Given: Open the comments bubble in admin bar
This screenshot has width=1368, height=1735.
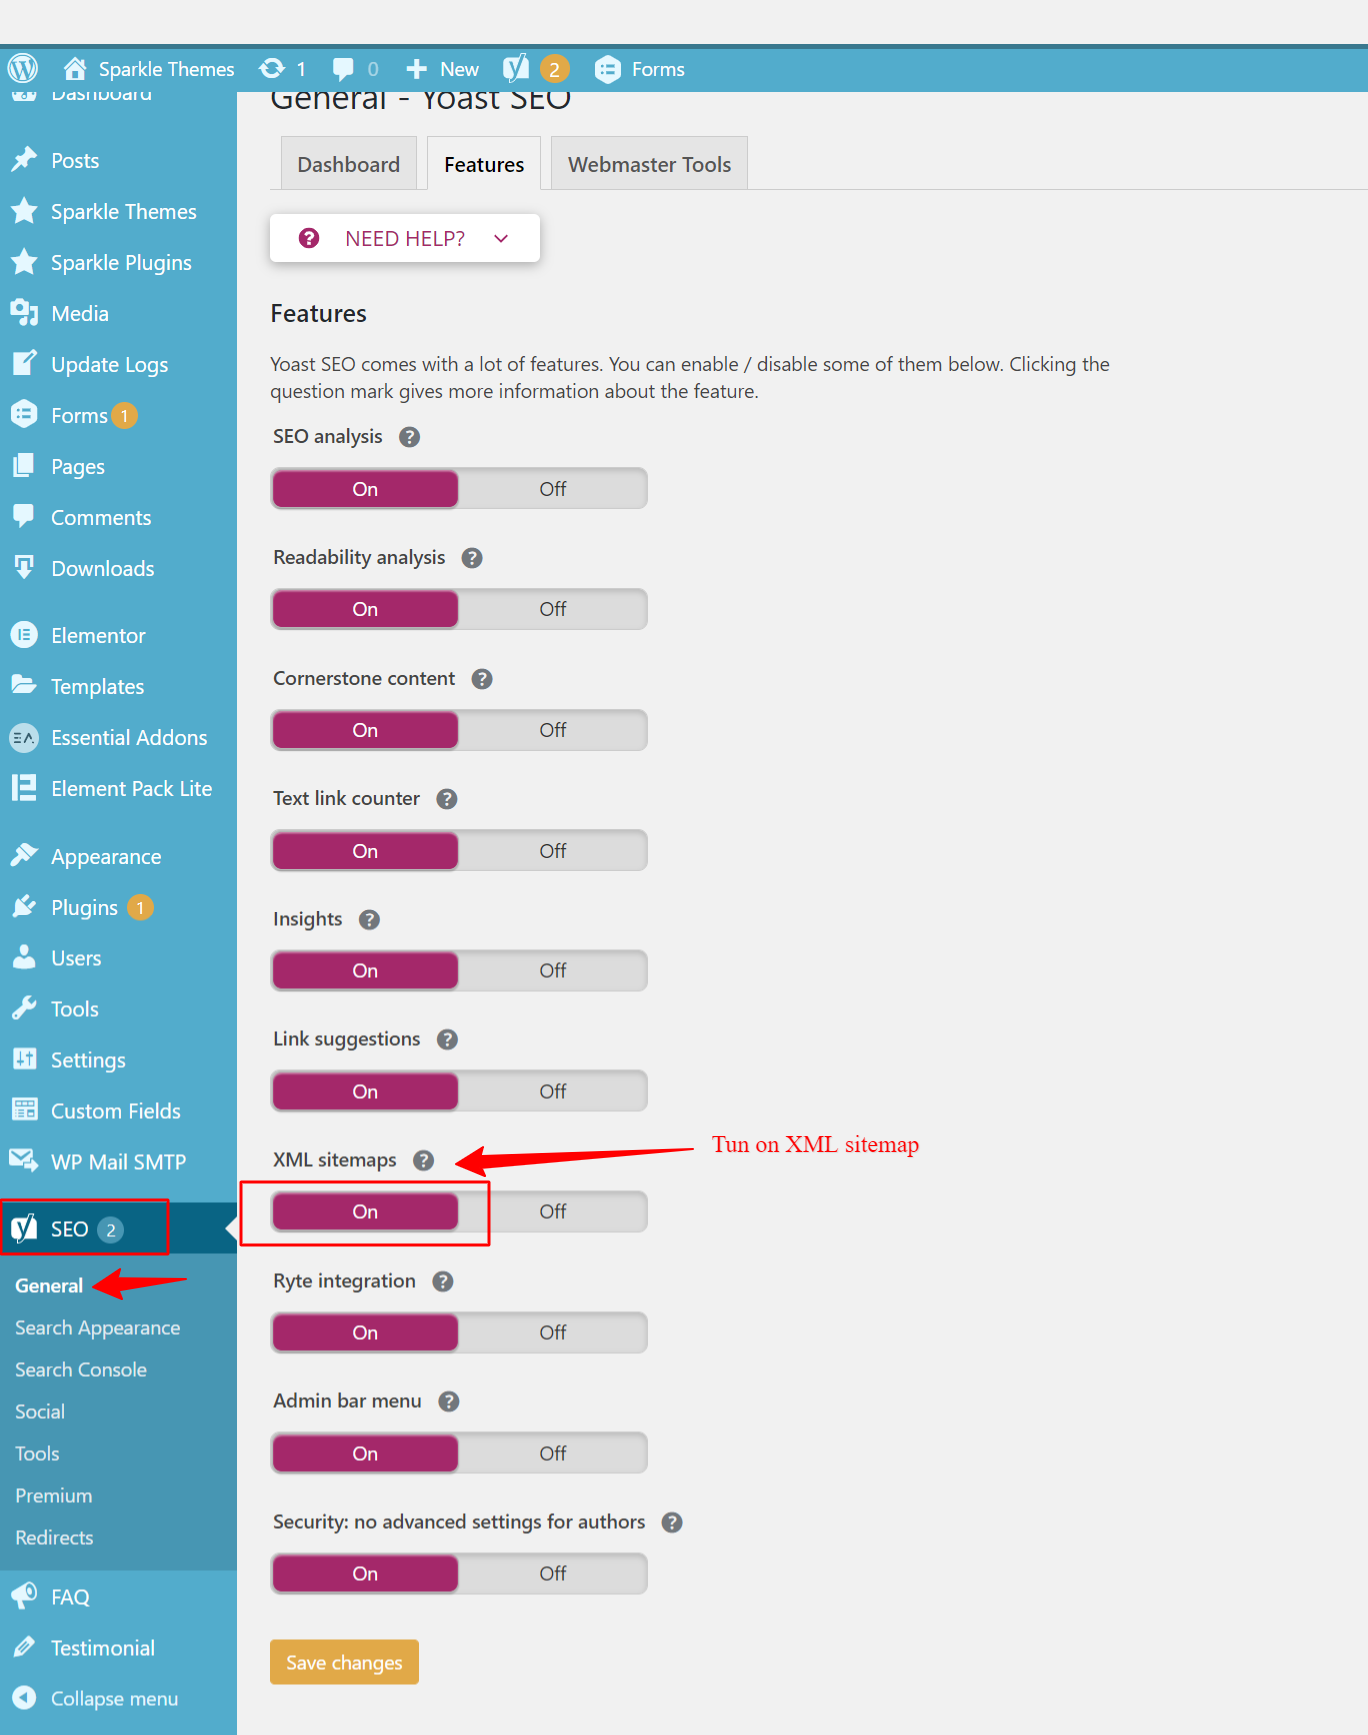Looking at the screenshot, I should point(343,69).
